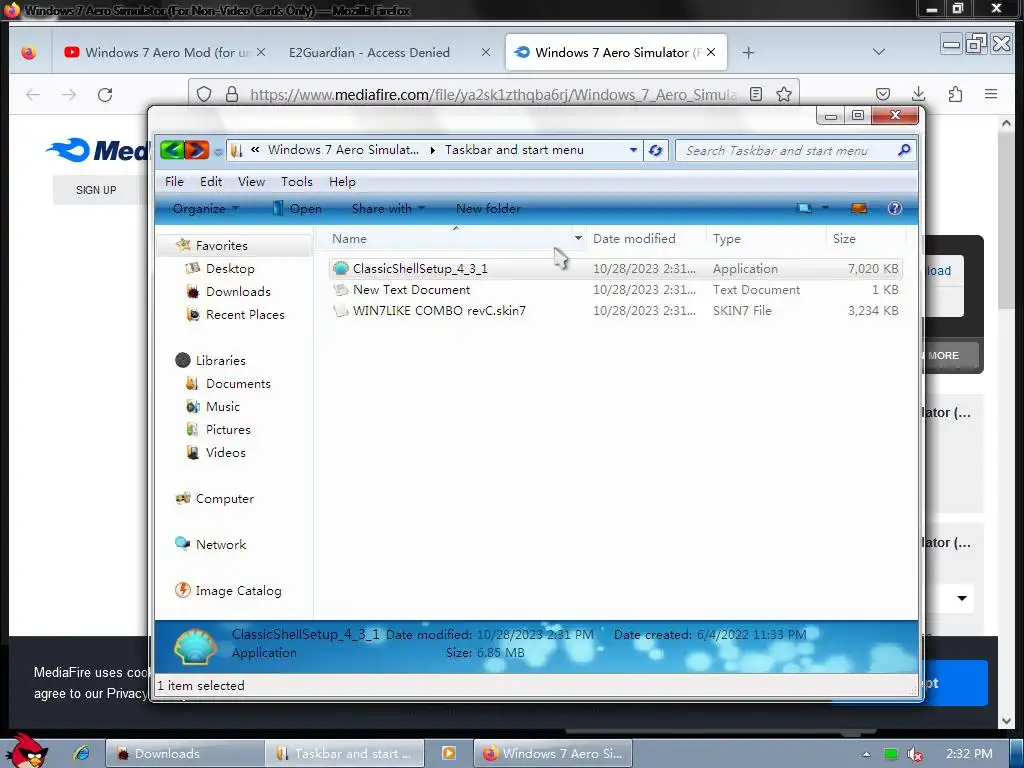Open the Edit menu in Explorer
1024x768 pixels.
[211, 182]
